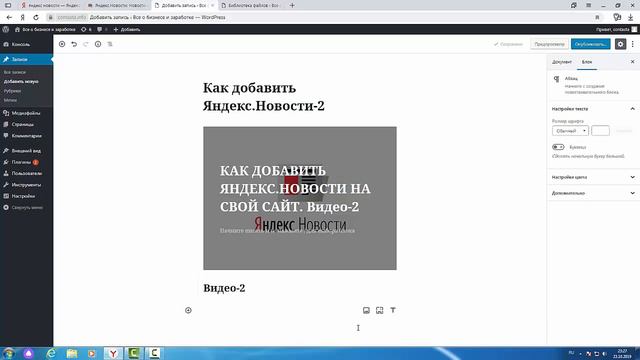Viewport: 640px width, 360px height.
Task: Undo the last editor action
Action: (74, 44)
